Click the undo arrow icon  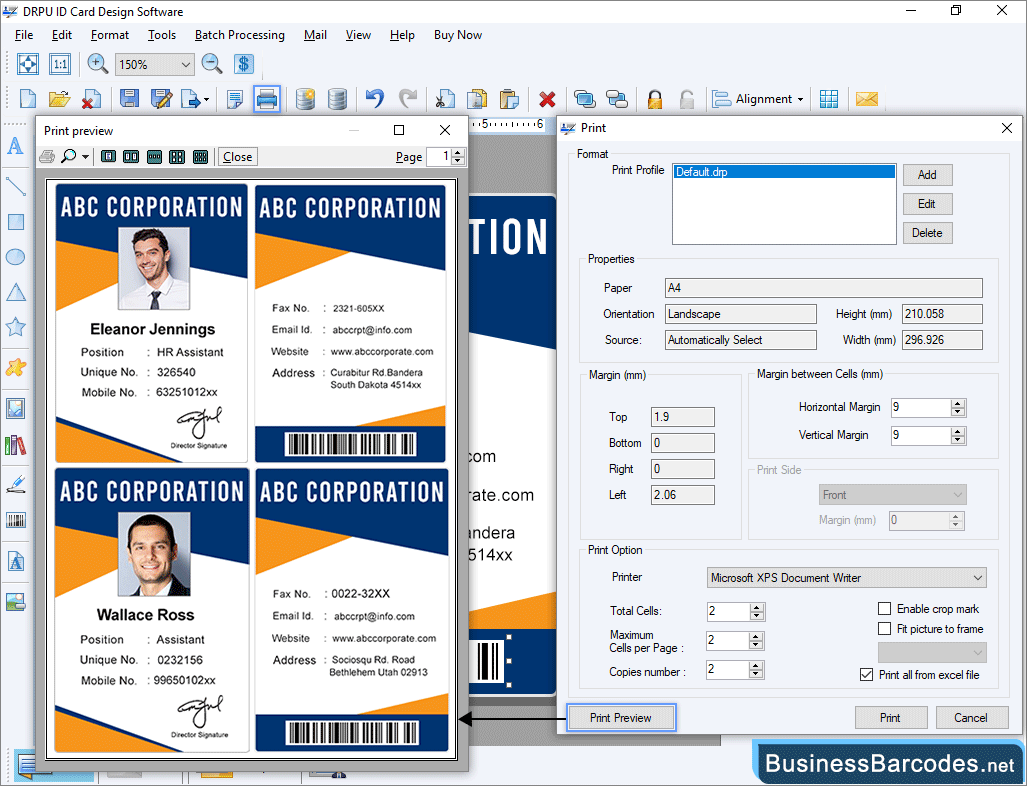pyautogui.click(x=375, y=99)
